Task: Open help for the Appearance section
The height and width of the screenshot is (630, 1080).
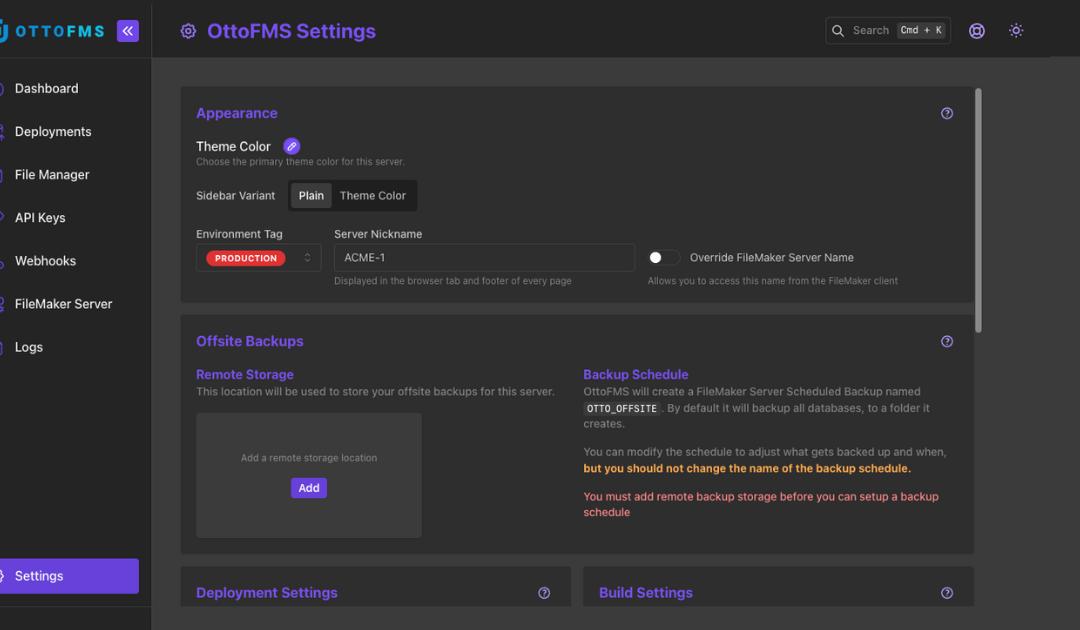Action: [946, 114]
